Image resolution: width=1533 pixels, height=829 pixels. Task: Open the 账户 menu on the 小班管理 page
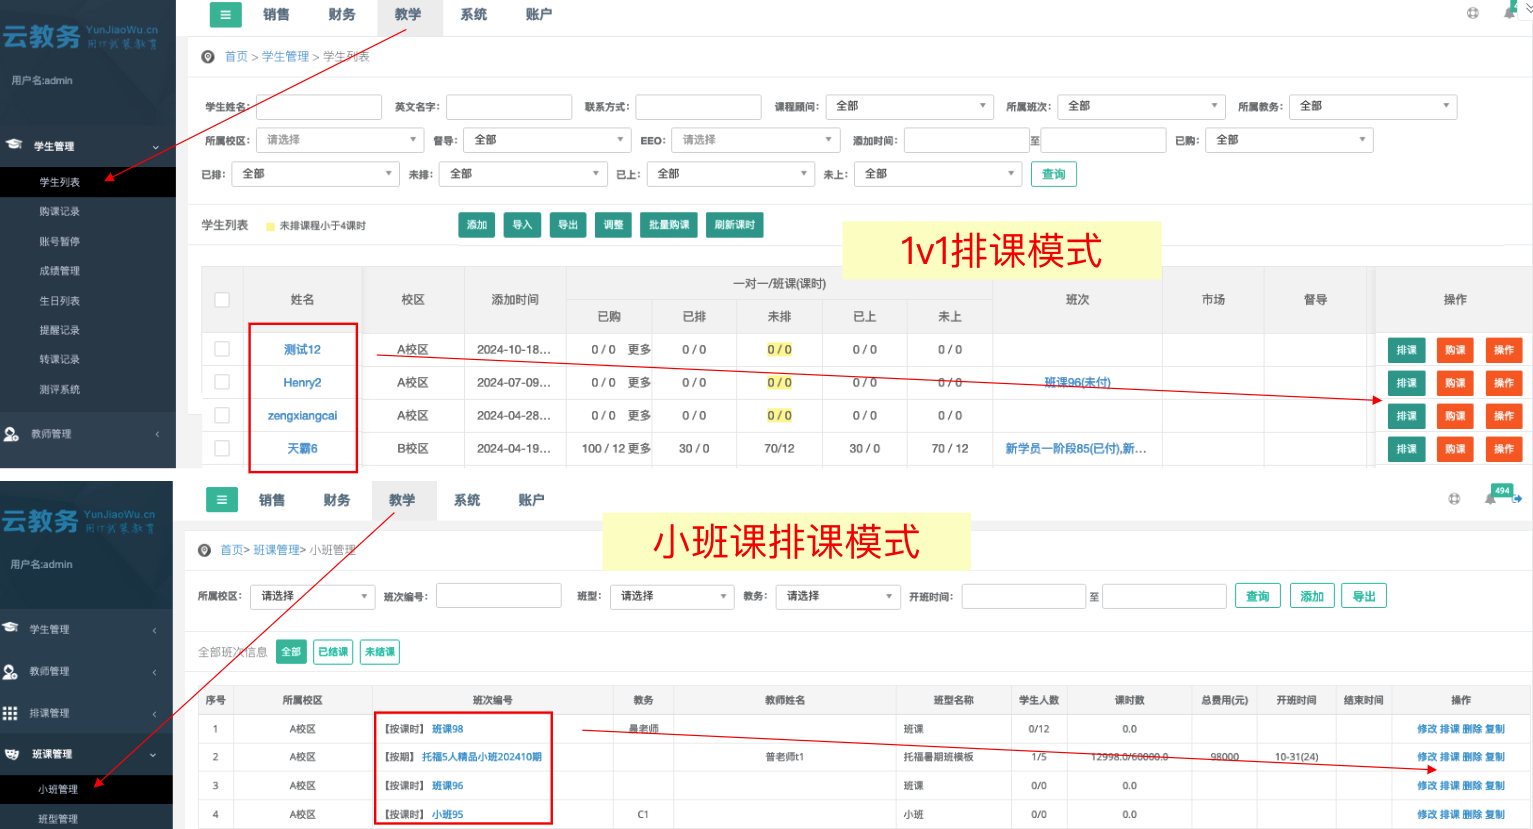click(532, 500)
